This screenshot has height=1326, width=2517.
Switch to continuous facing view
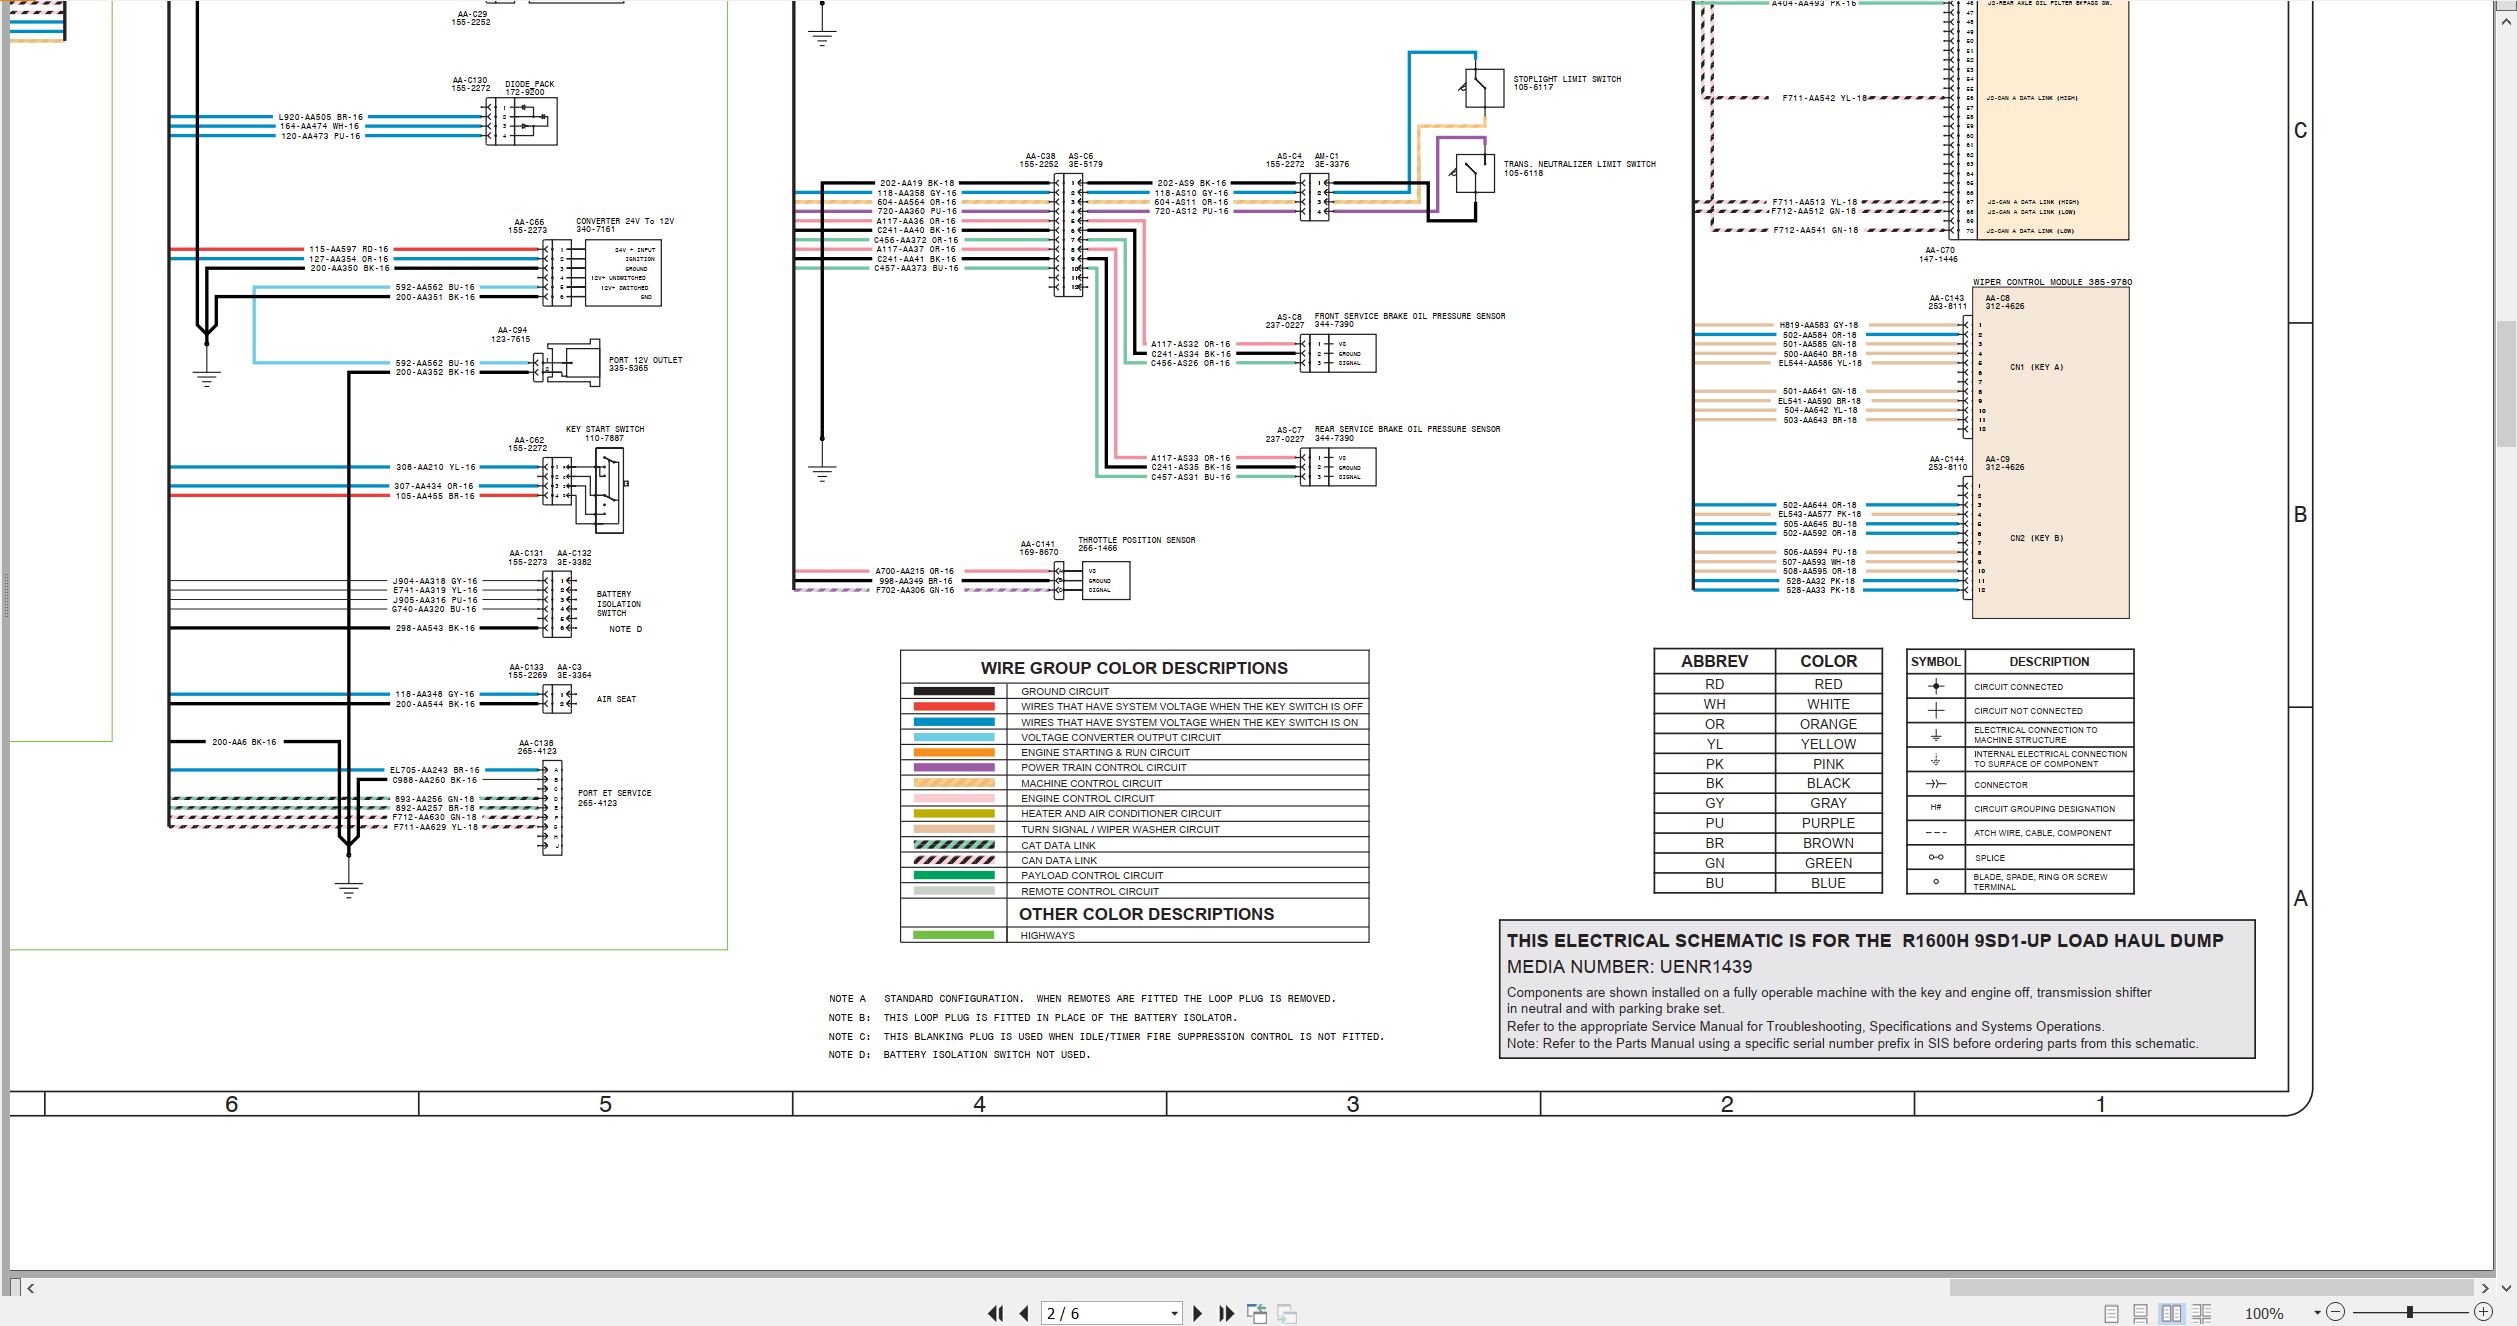pos(2201,1313)
